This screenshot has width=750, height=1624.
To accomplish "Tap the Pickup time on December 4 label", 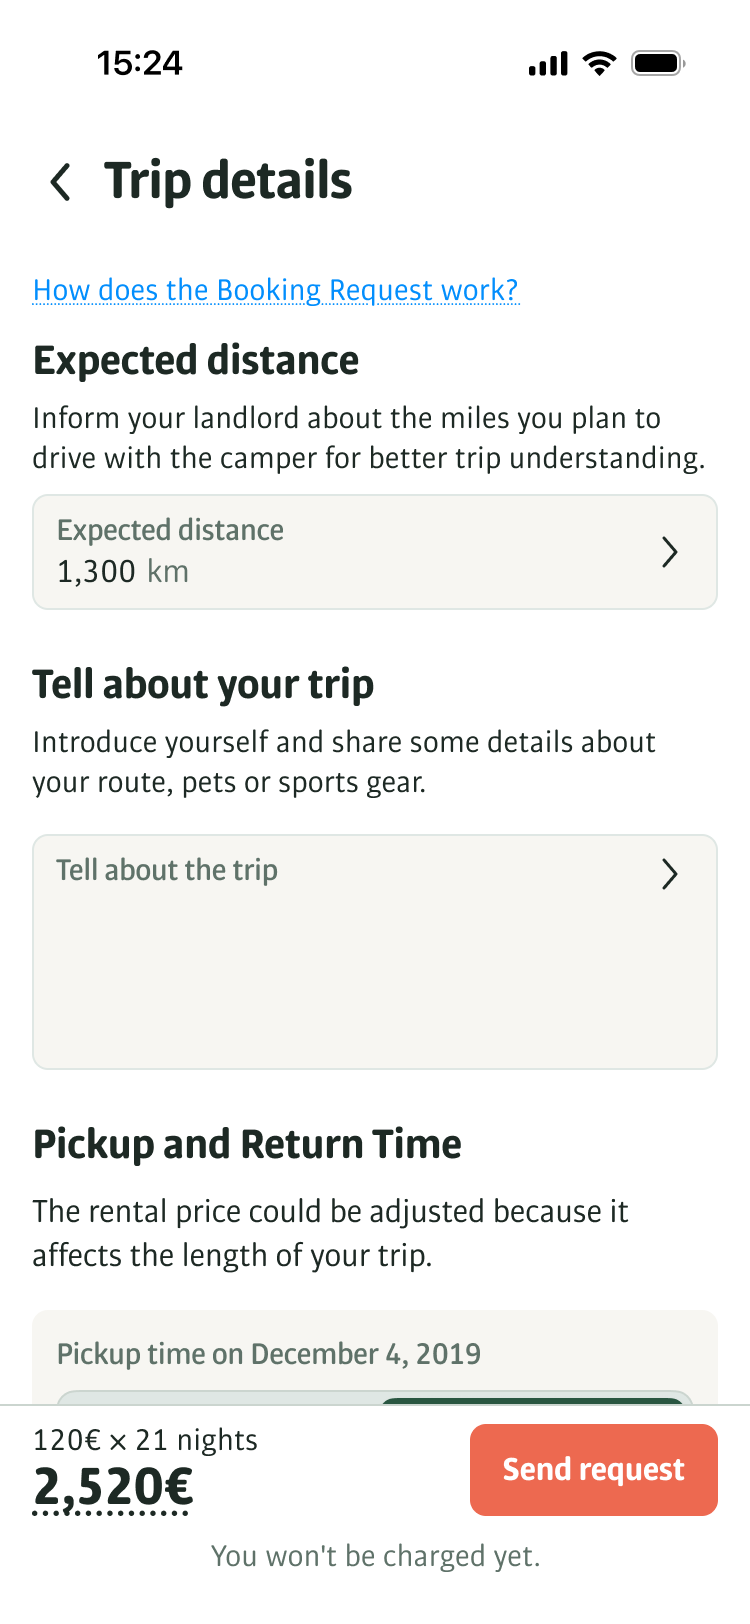I will pos(269,1354).
